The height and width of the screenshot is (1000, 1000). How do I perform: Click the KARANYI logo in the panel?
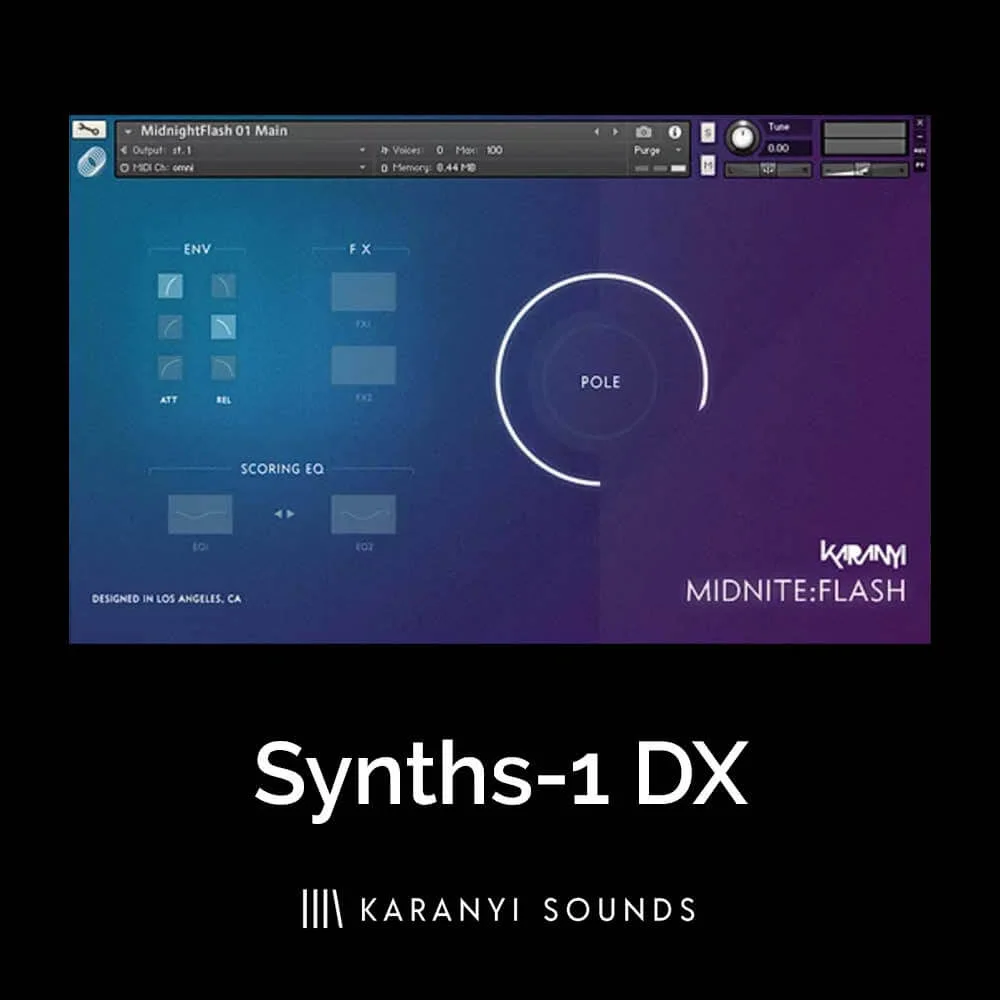863,554
